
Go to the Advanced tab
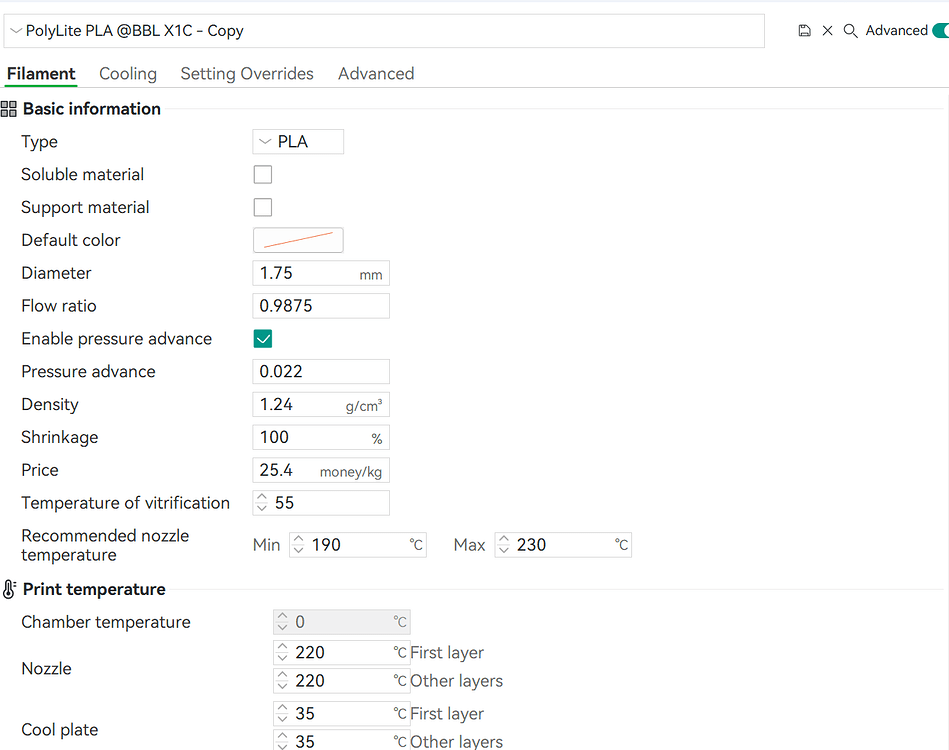click(376, 74)
